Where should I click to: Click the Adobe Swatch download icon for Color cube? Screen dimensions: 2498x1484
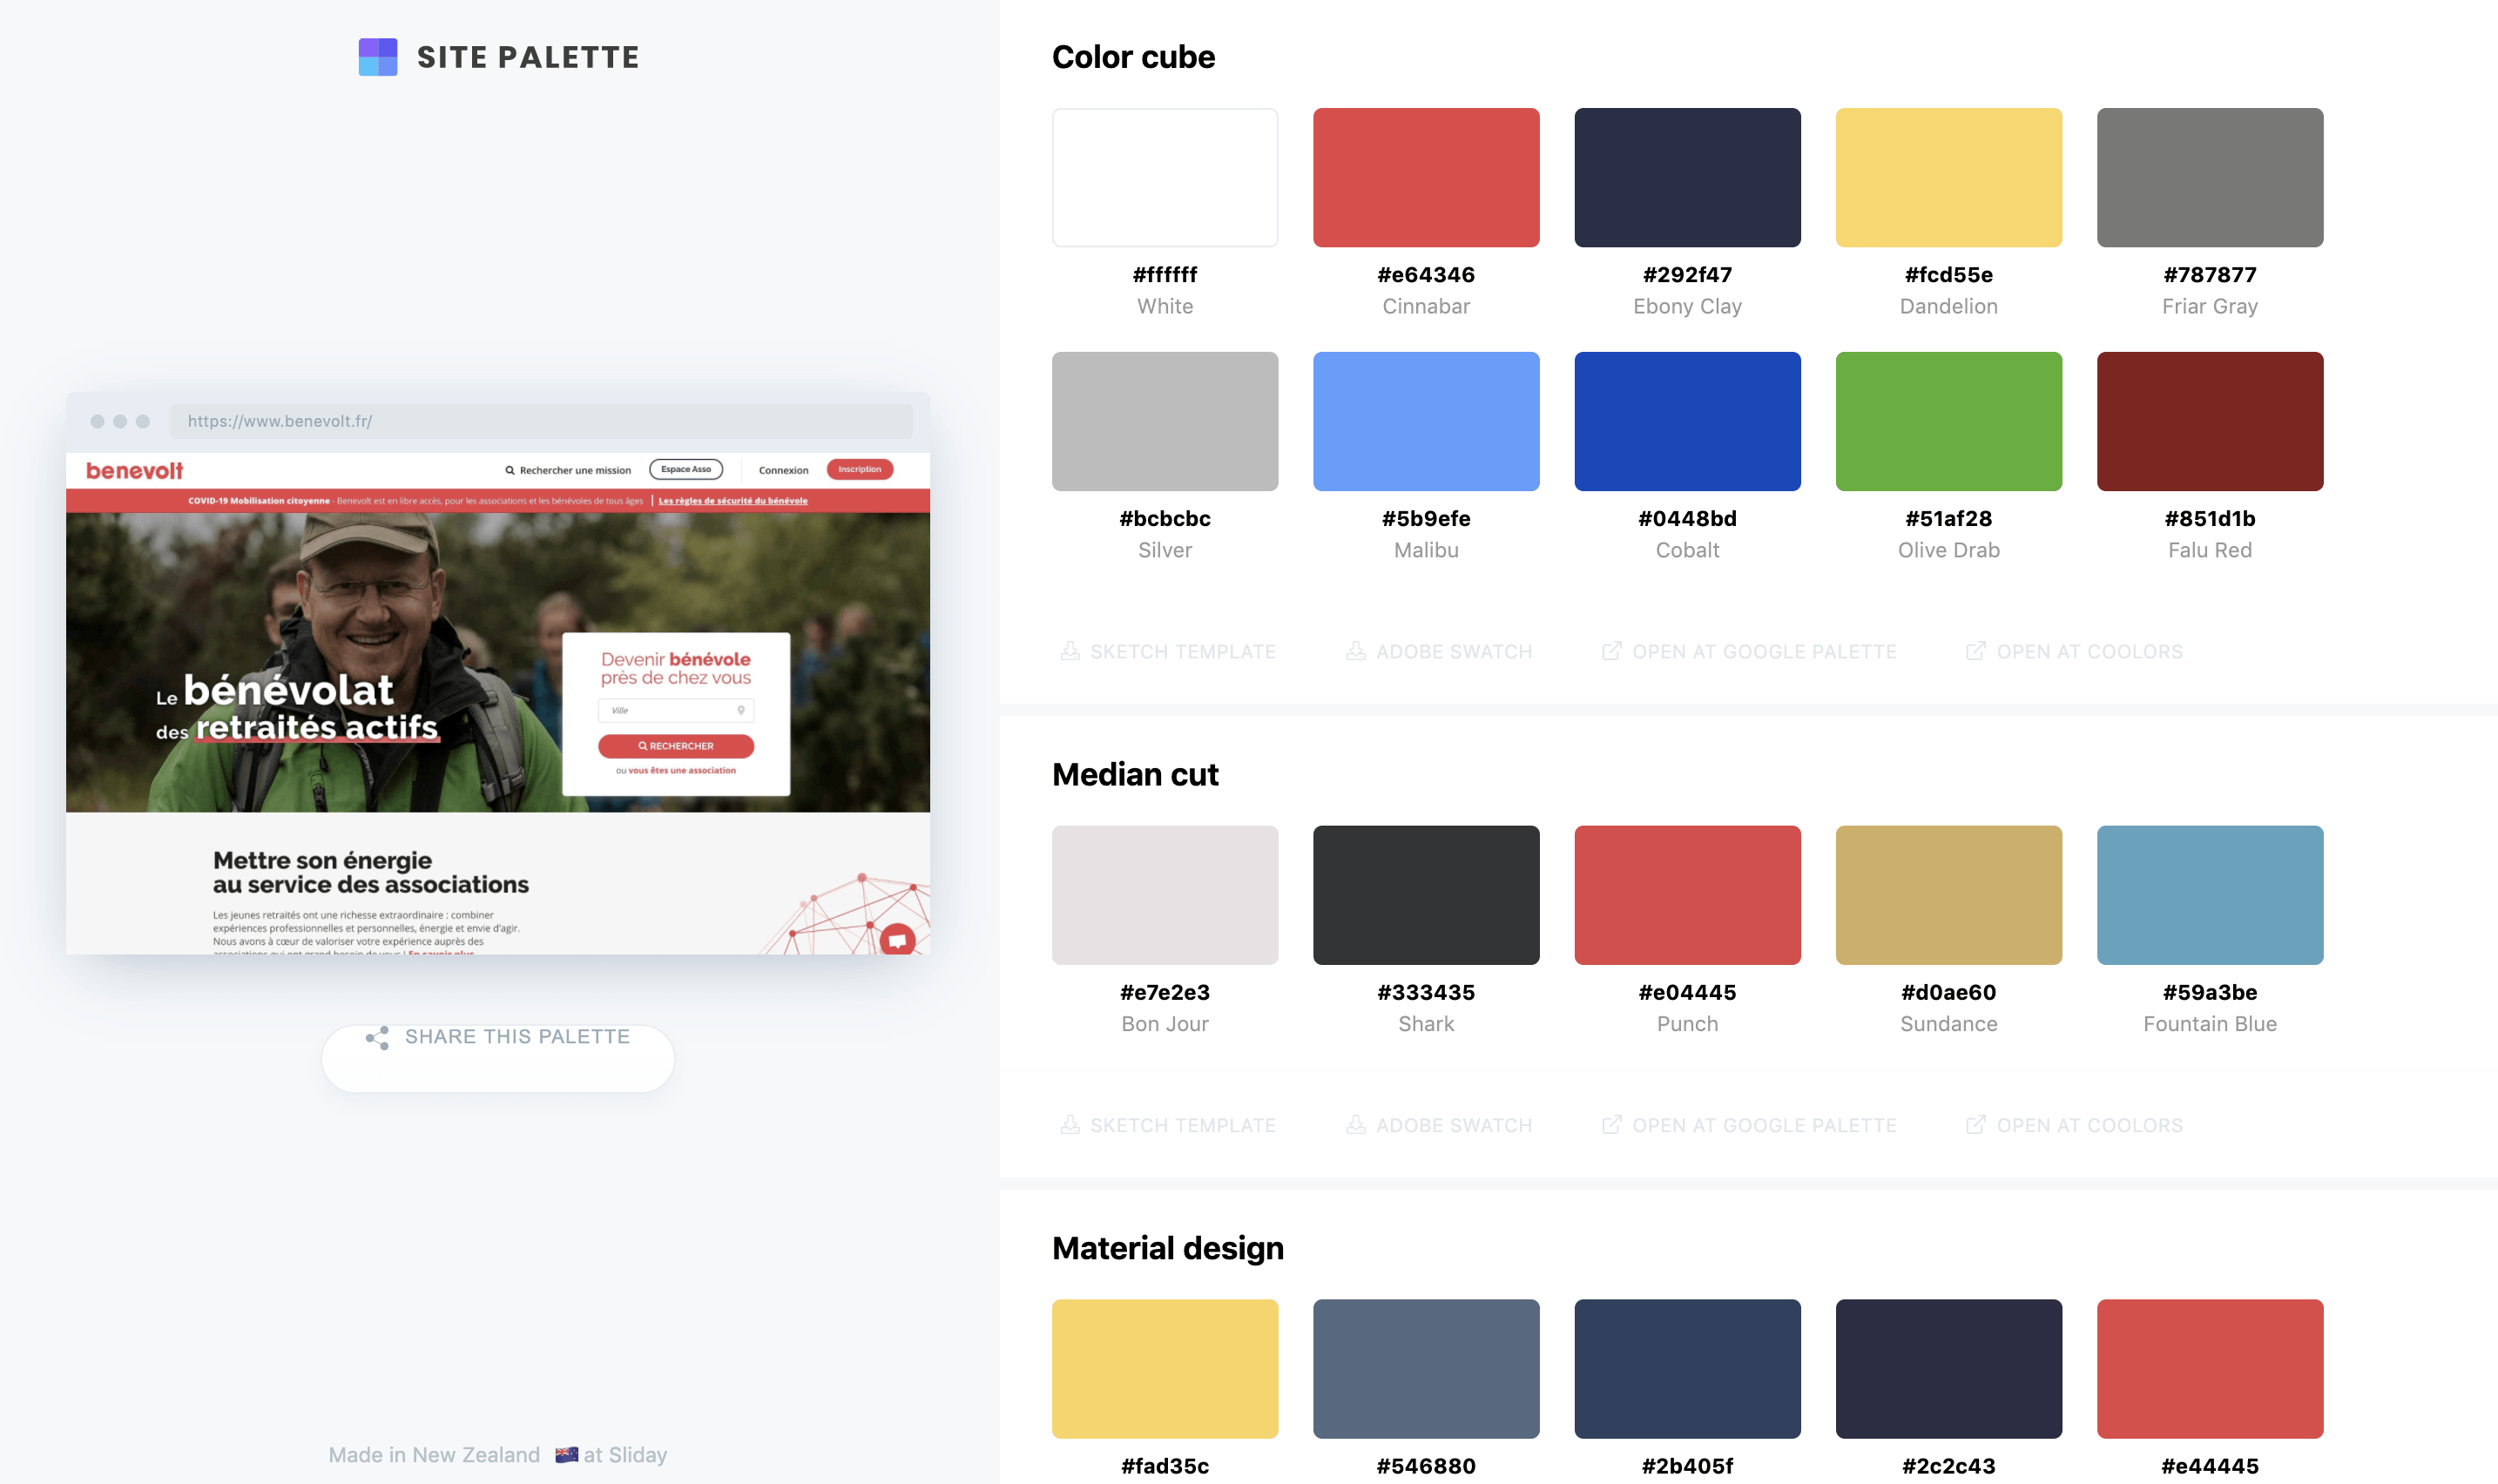pos(1355,651)
